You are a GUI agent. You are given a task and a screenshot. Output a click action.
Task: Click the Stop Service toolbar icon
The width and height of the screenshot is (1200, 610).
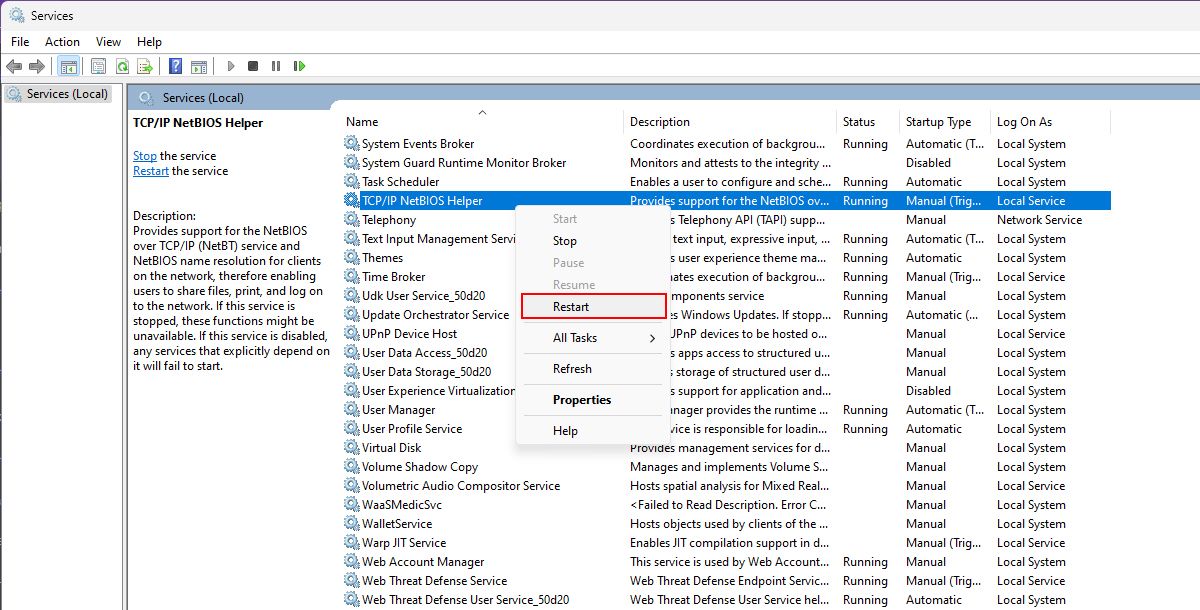(252, 66)
